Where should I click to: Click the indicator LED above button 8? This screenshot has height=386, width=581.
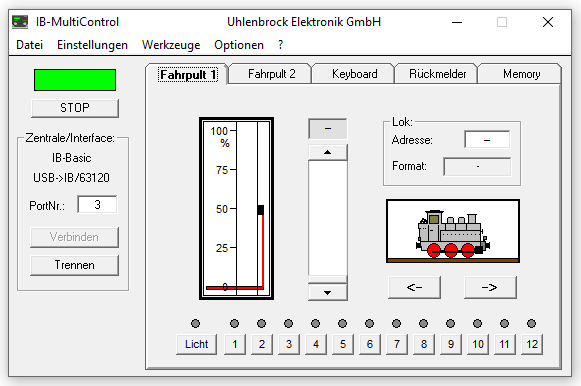coord(424,323)
